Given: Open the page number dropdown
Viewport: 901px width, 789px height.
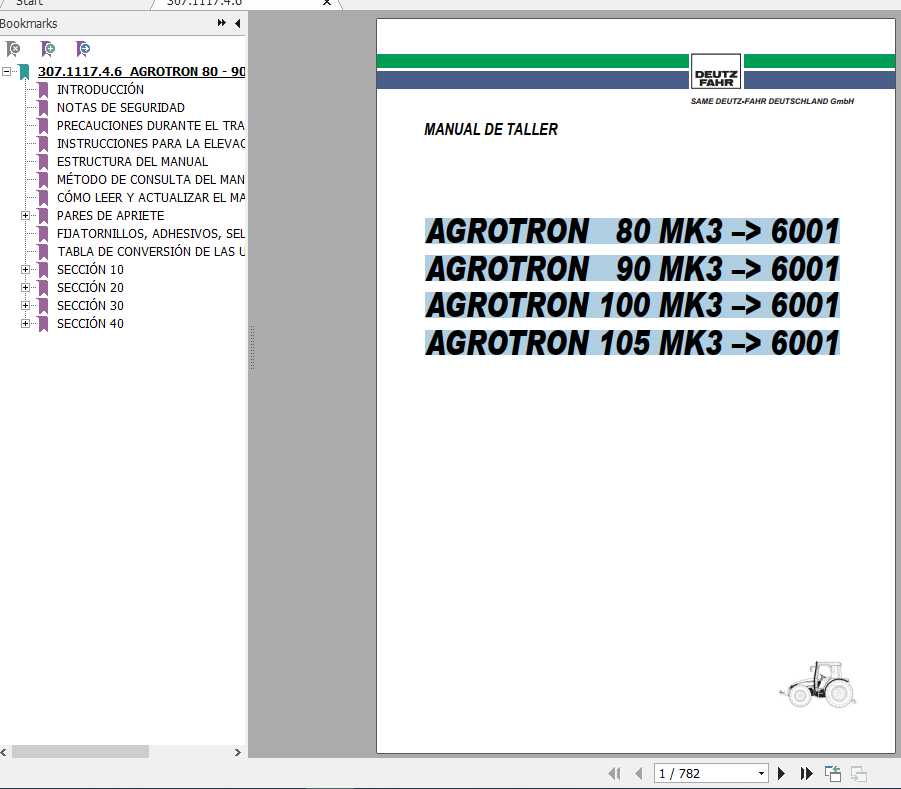Looking at the screenshot, I should pyautogui.click(x=760, y=773).
